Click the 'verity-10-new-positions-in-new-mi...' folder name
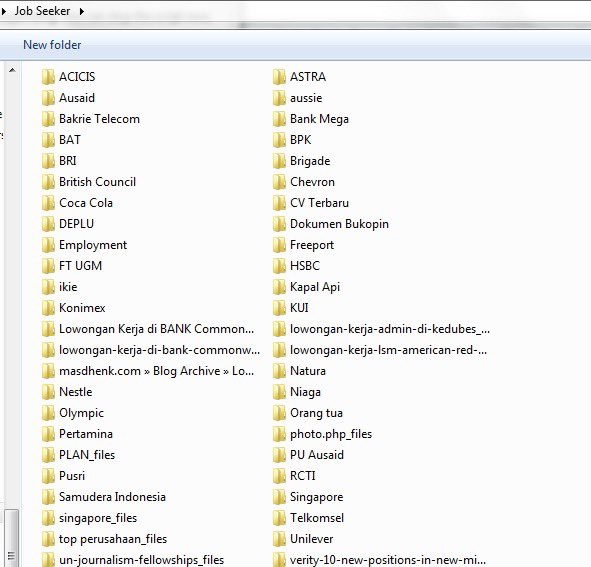This screenshot has height=567, width=591. pyautogui.click(x=388, y=560)
